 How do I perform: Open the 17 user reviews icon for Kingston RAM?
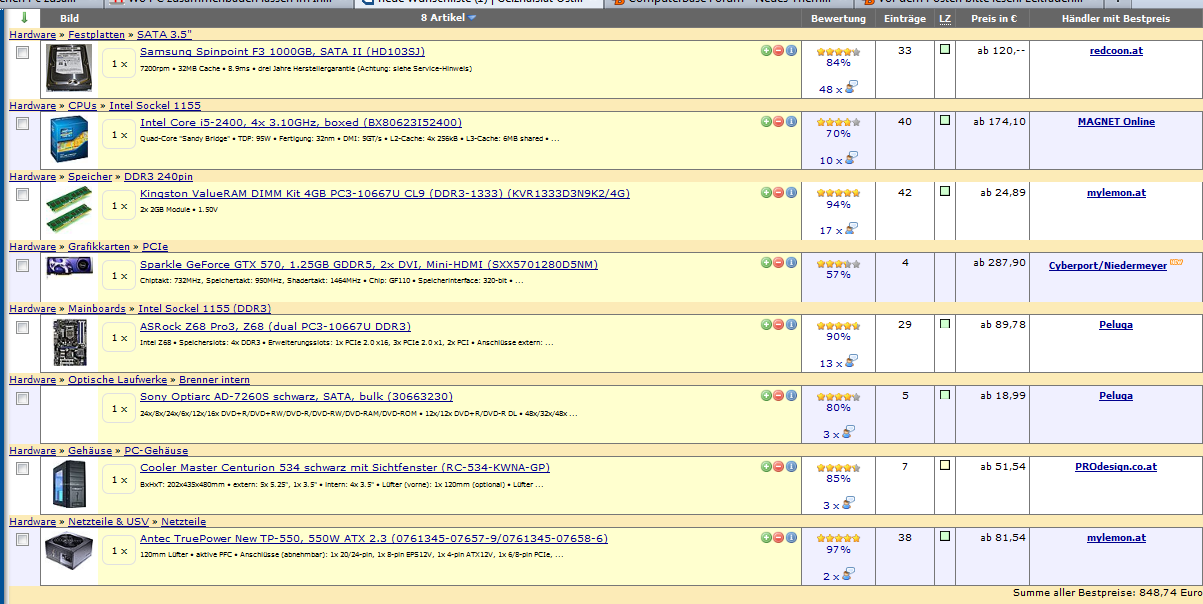point(852,229)
